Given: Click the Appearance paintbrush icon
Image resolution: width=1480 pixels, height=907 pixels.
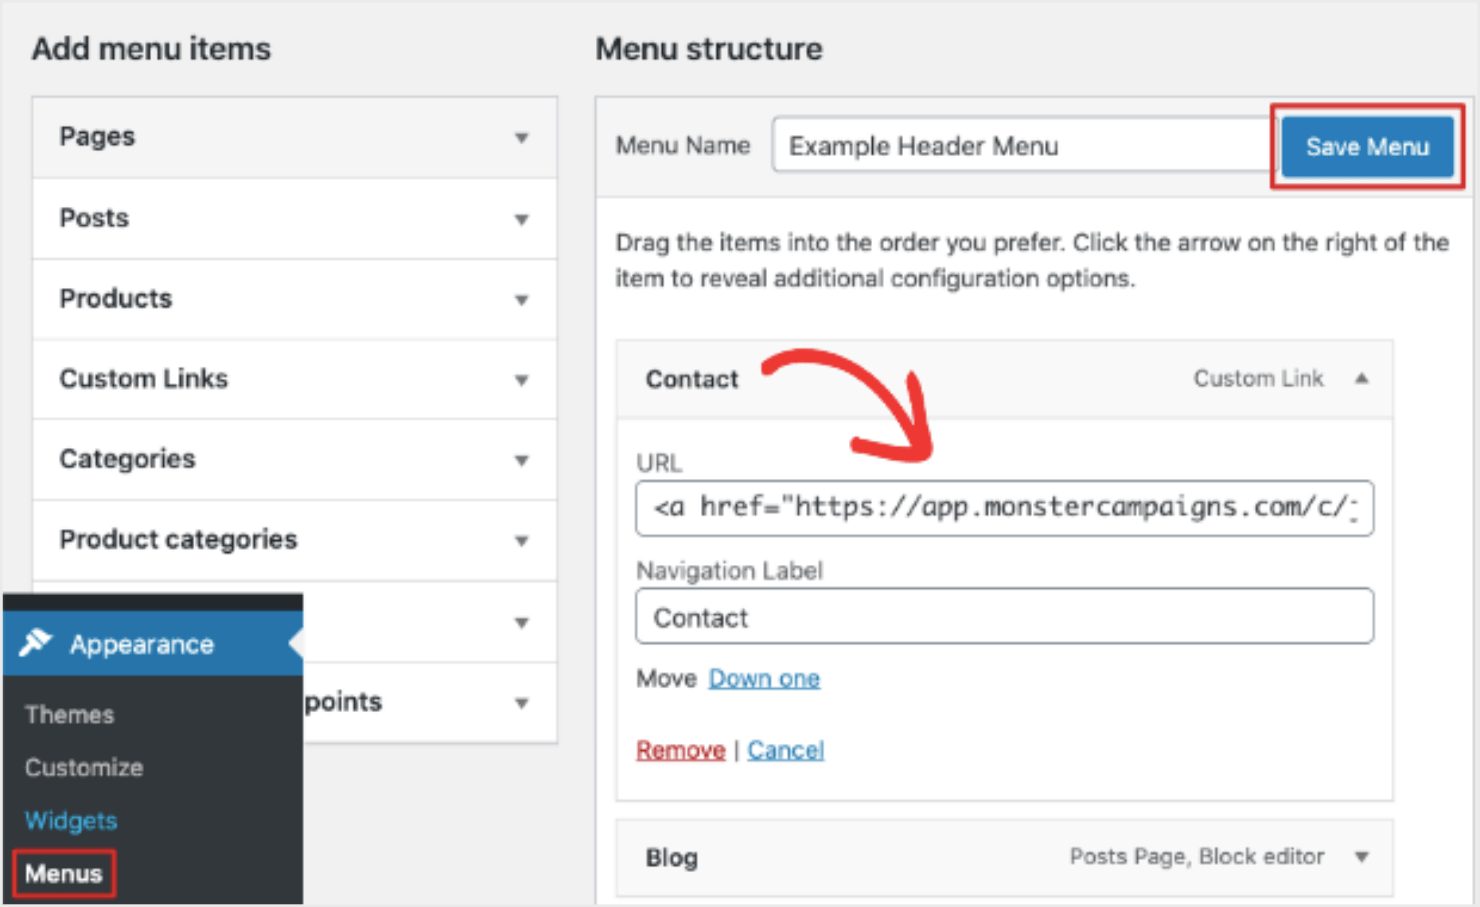Looking at the screenshot, I should pos(36,643).
